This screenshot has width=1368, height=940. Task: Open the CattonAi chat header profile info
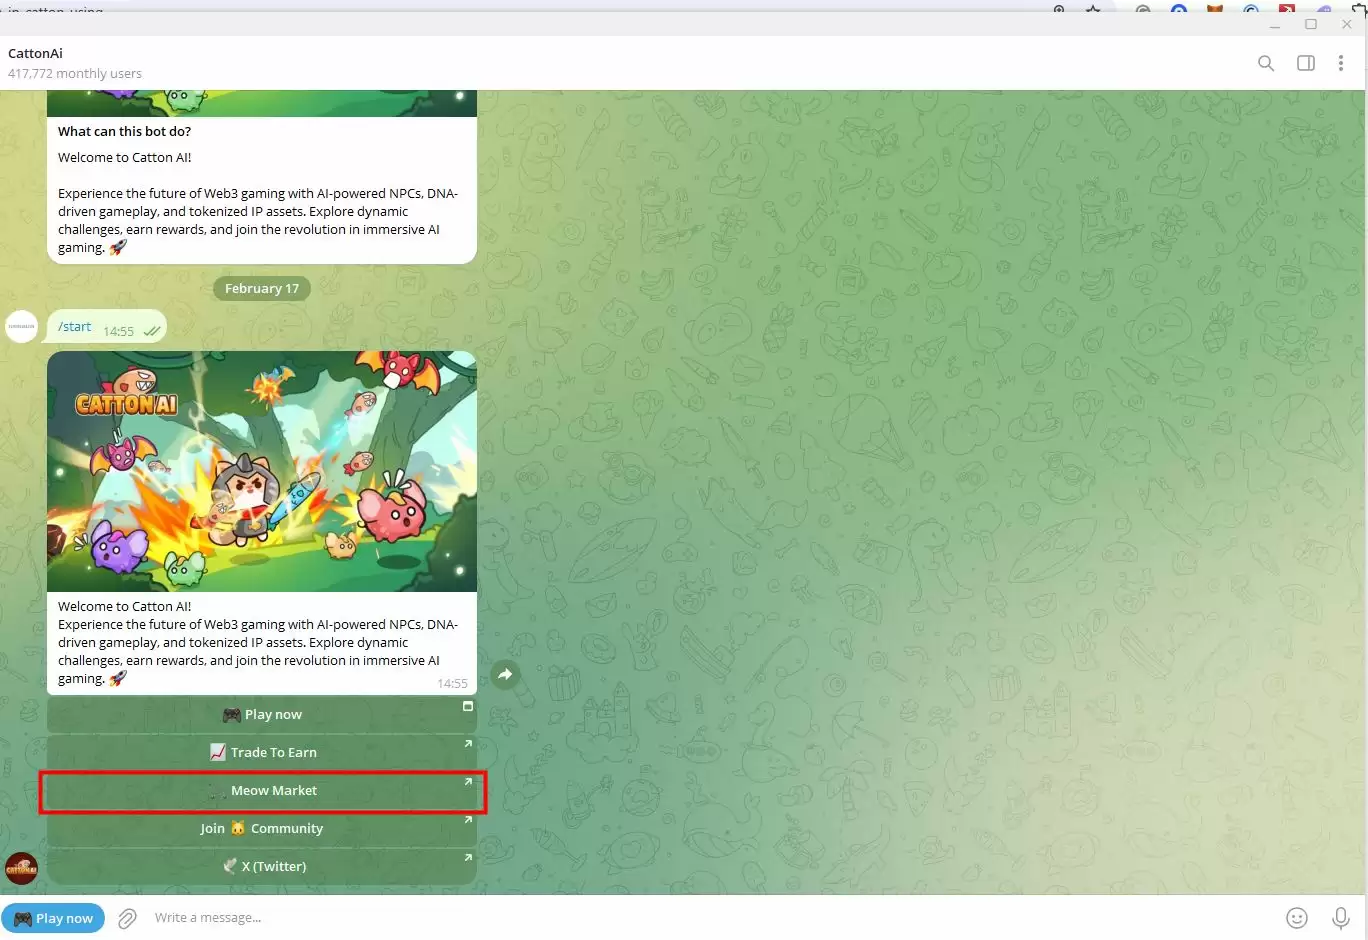(75, 63)
